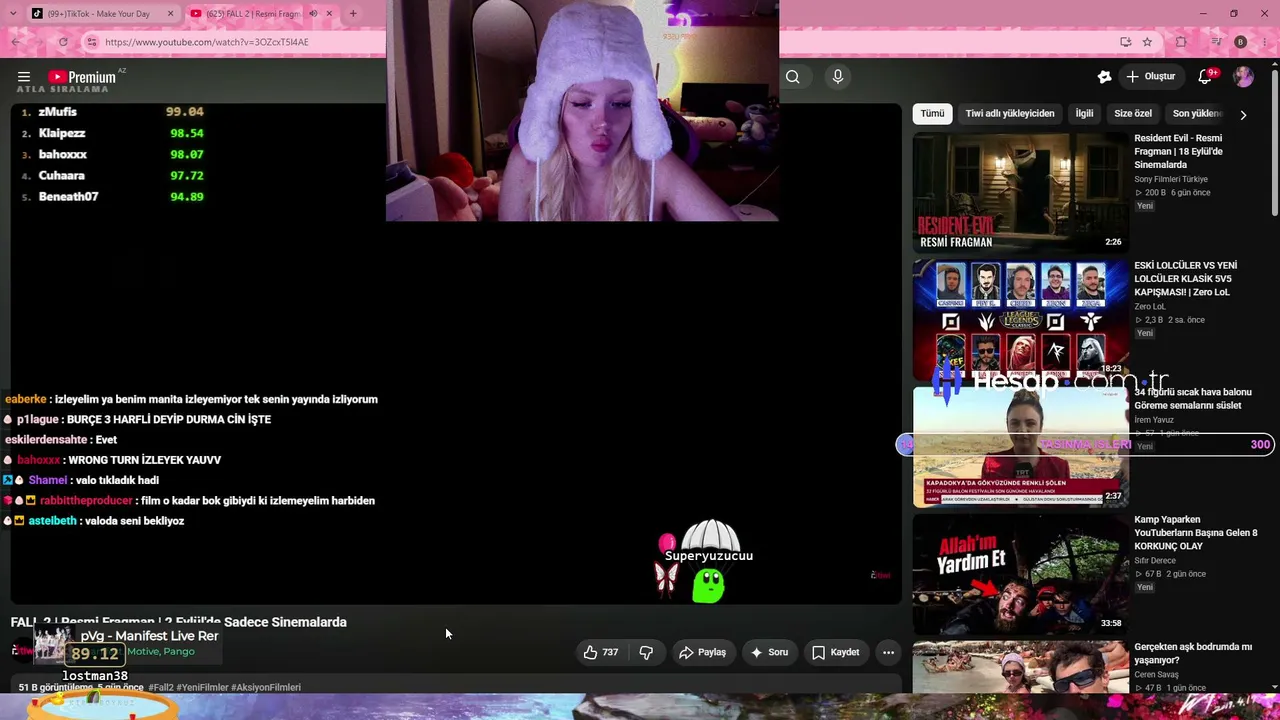Click the Oluştur create button

tap(1151, 77)
